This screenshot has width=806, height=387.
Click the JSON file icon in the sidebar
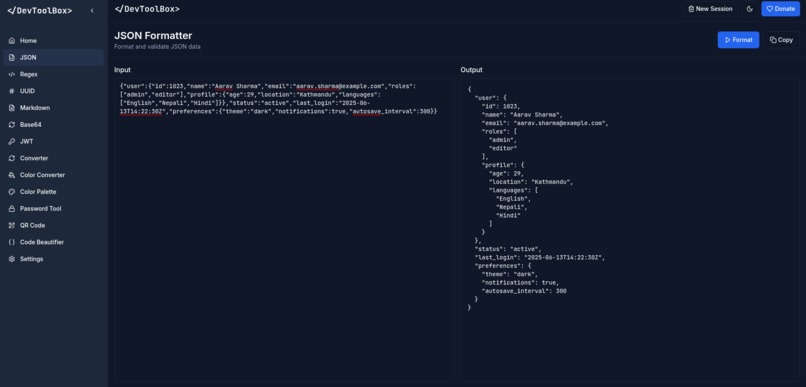coord(12,58)
